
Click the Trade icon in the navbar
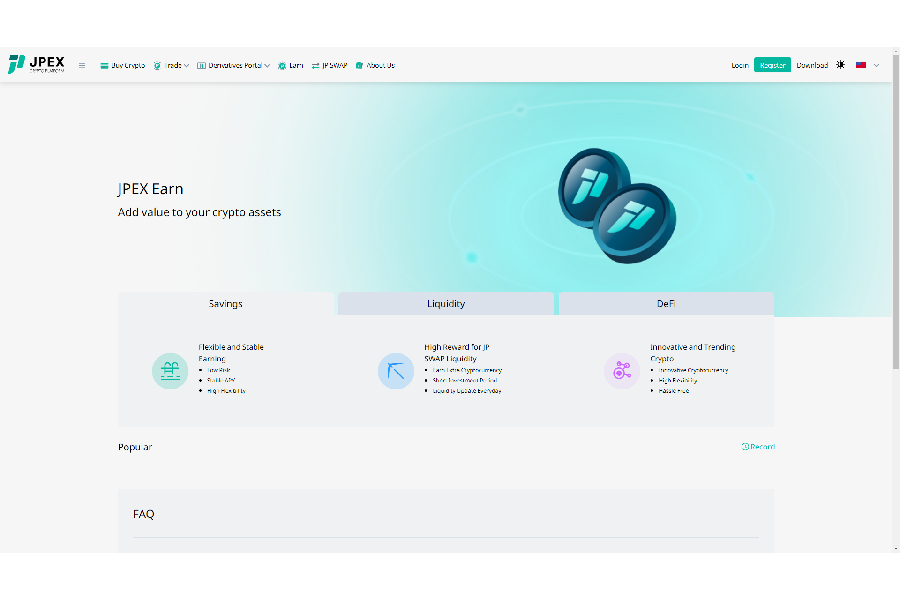tap(157, 65)
